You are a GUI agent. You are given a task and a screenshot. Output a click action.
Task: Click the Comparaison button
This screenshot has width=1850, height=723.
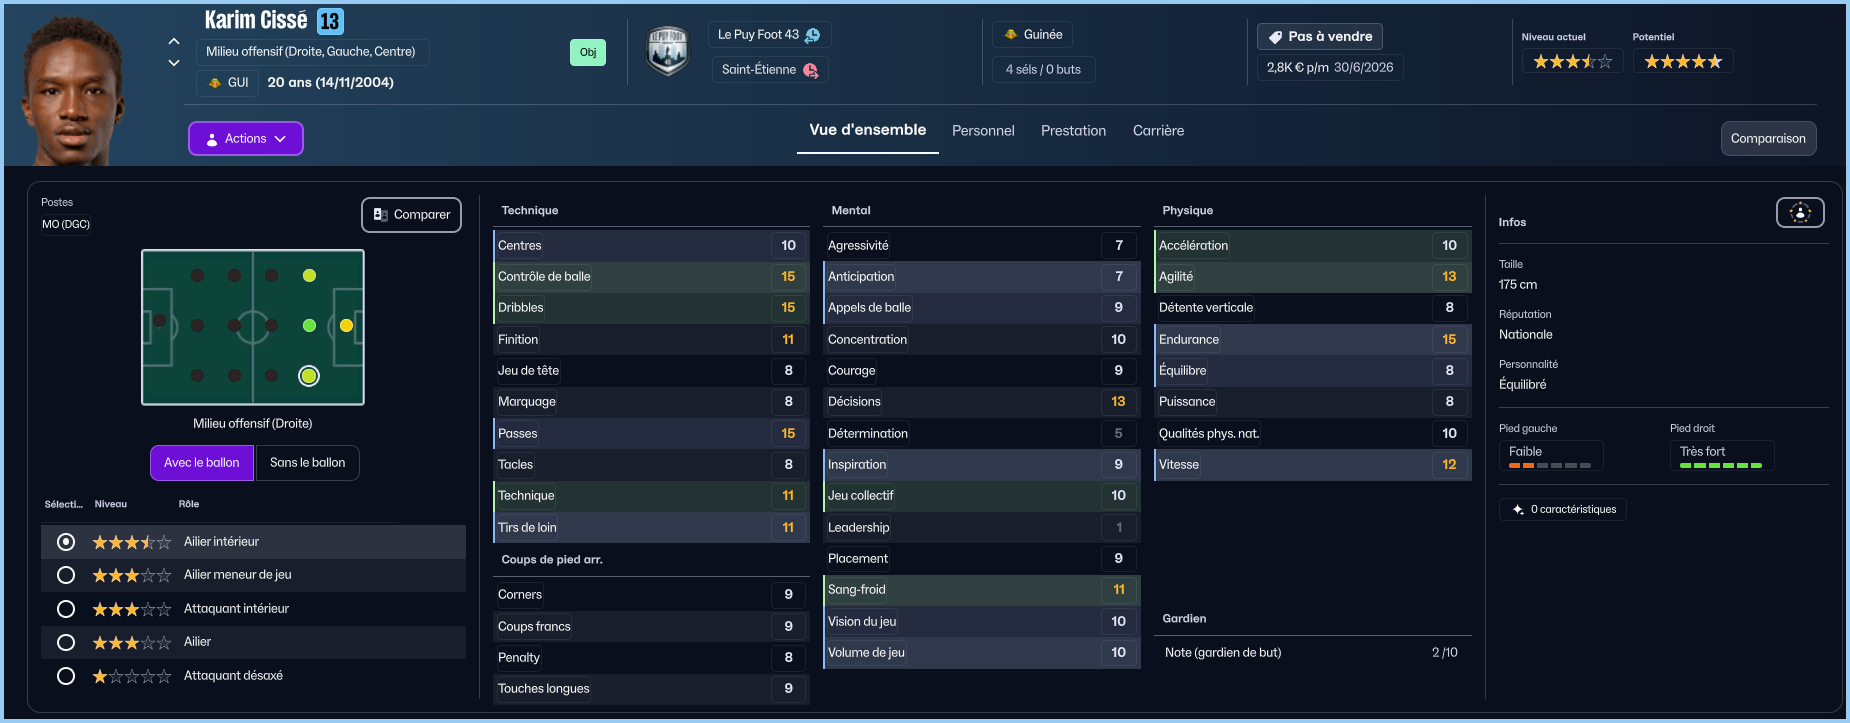[1768, 139]
